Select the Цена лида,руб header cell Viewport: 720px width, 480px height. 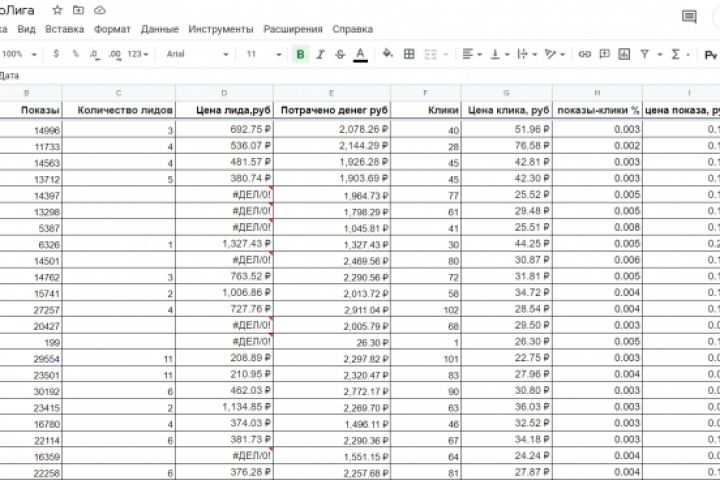click(x=225, y=110)
